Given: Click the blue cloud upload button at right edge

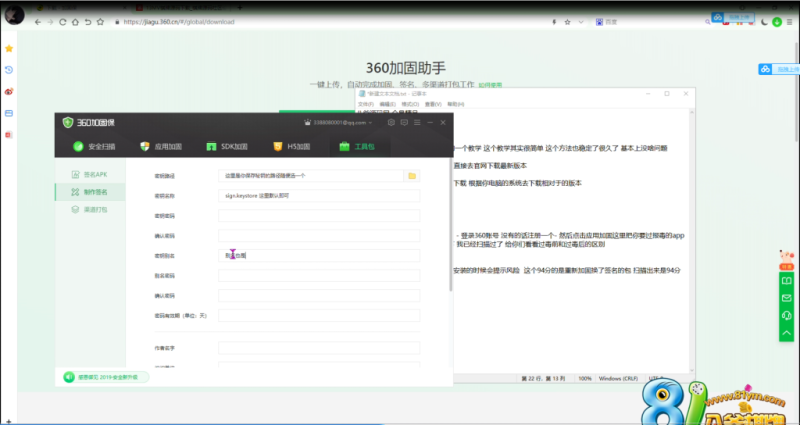Looking at the screenshot, I should pos(779,69).
